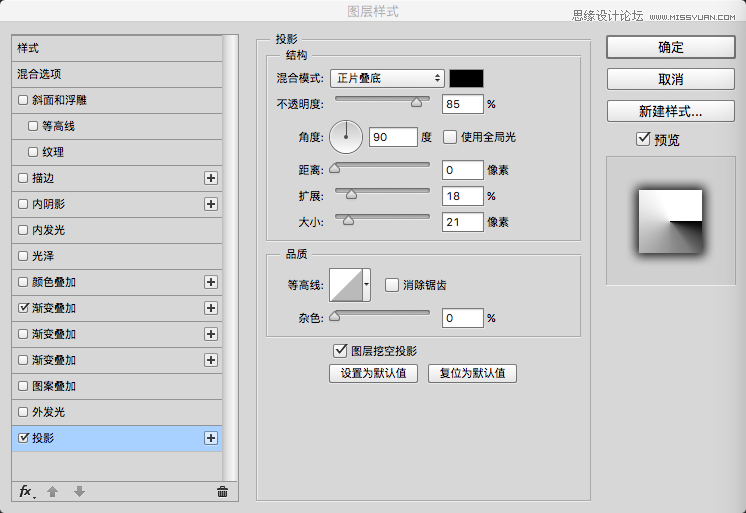
Task: Click plus icon on checked 渐变叠加 row
Action: (211, 308)
